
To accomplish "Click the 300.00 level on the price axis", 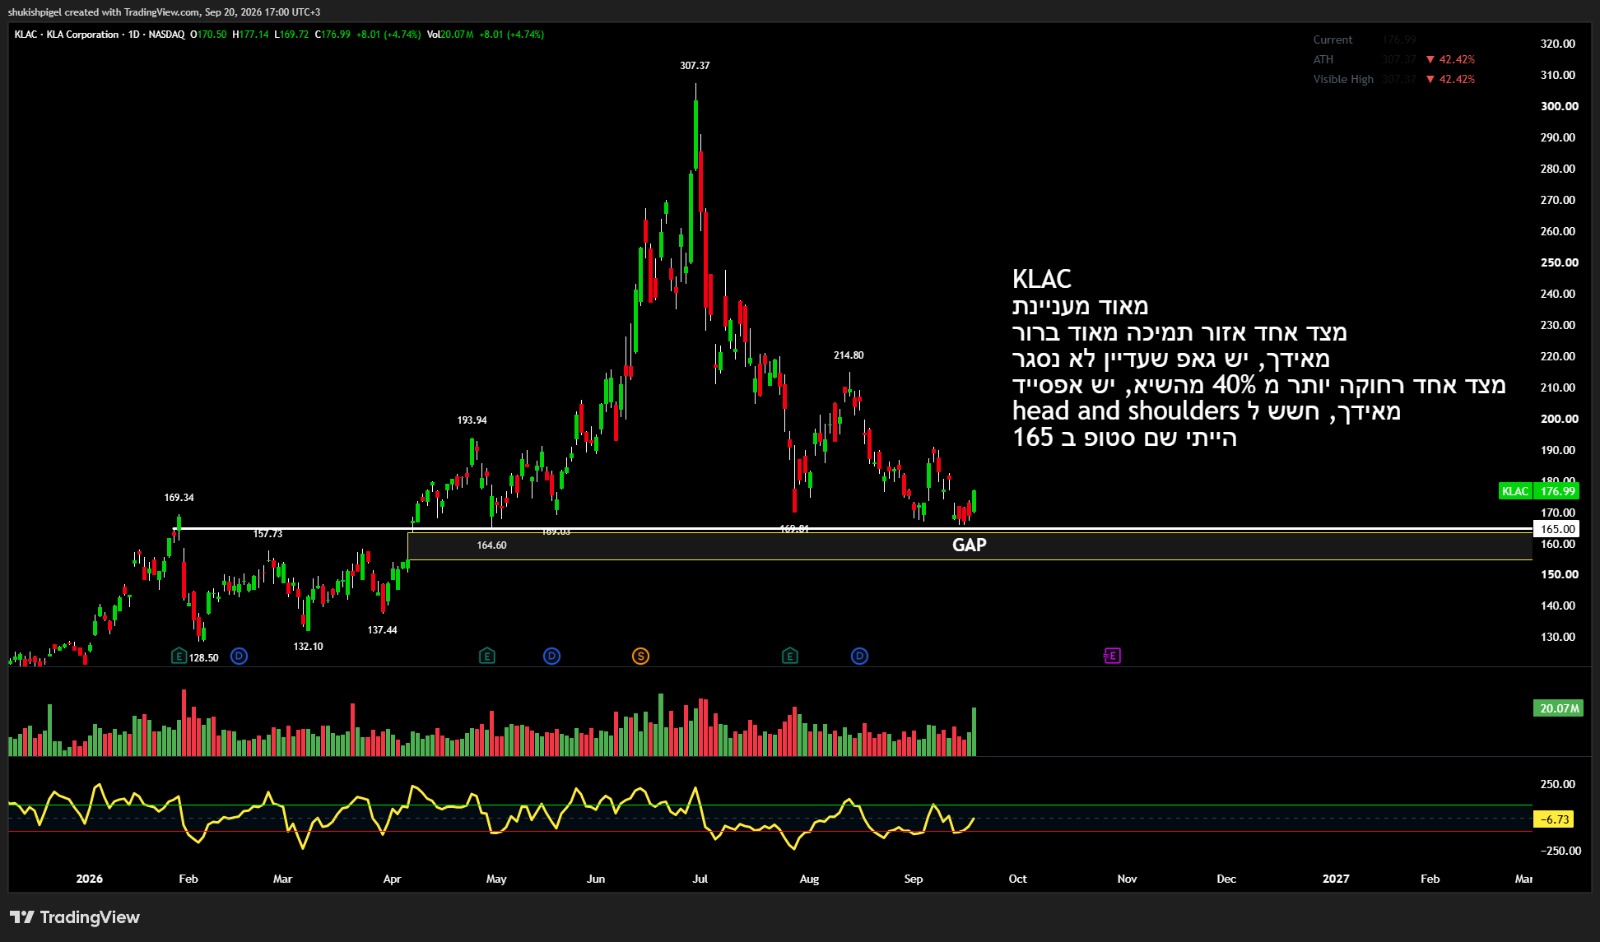I will [1559, 106].
